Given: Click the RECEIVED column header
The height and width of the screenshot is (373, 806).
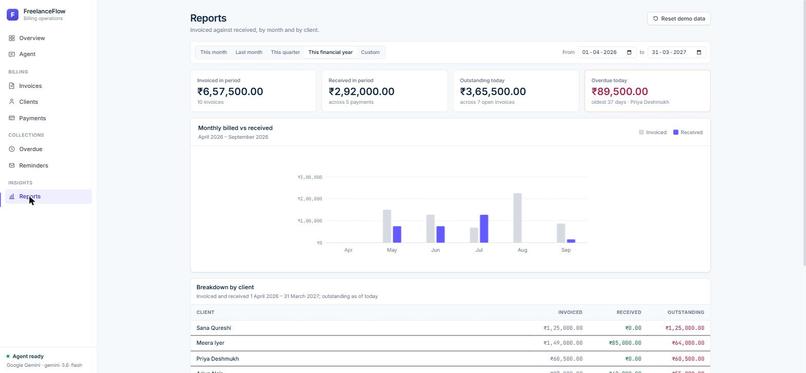Looking at the screenshot, I should tap(629, 312).
